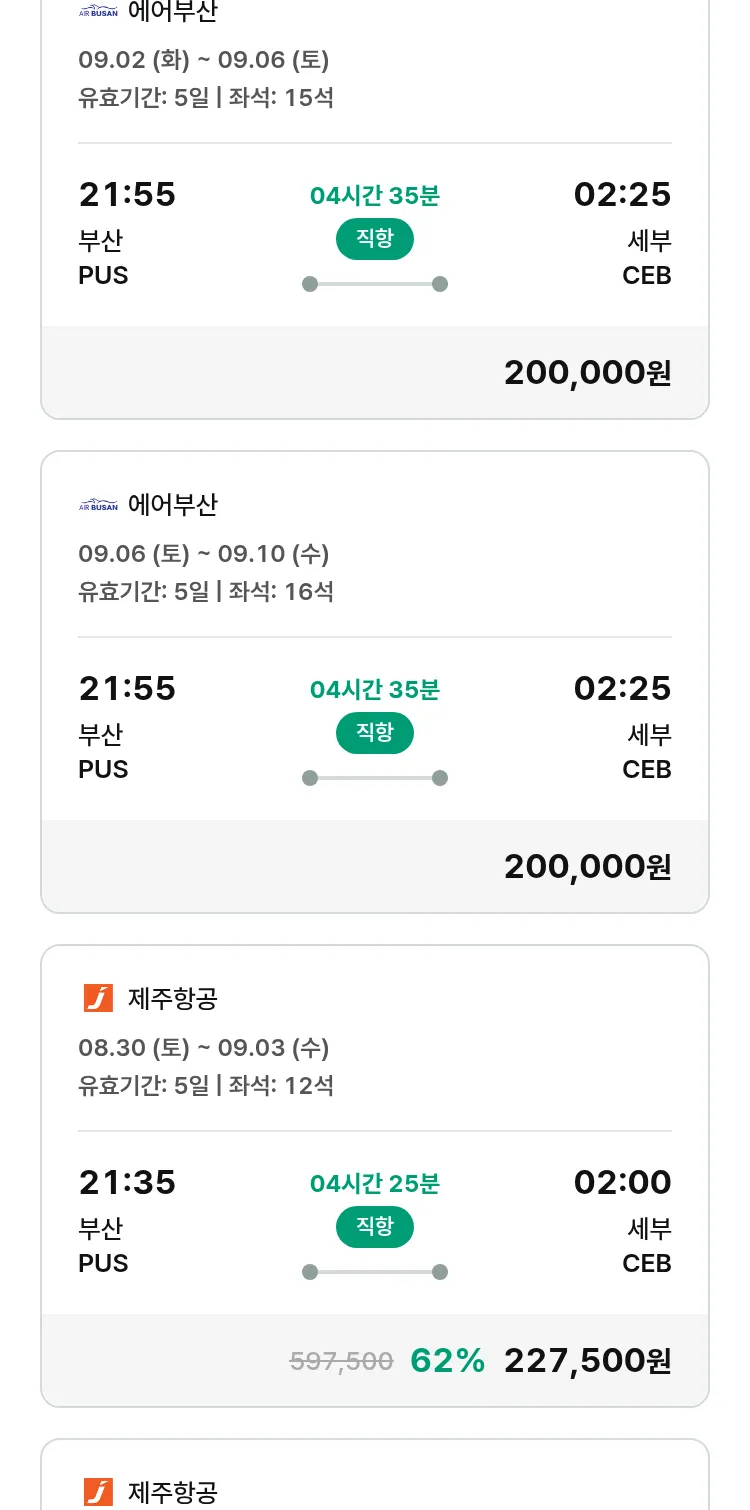
Task: Tap the 직항 badge on the Jeju Air 08.30 flight
Action: pos(374,1227)
